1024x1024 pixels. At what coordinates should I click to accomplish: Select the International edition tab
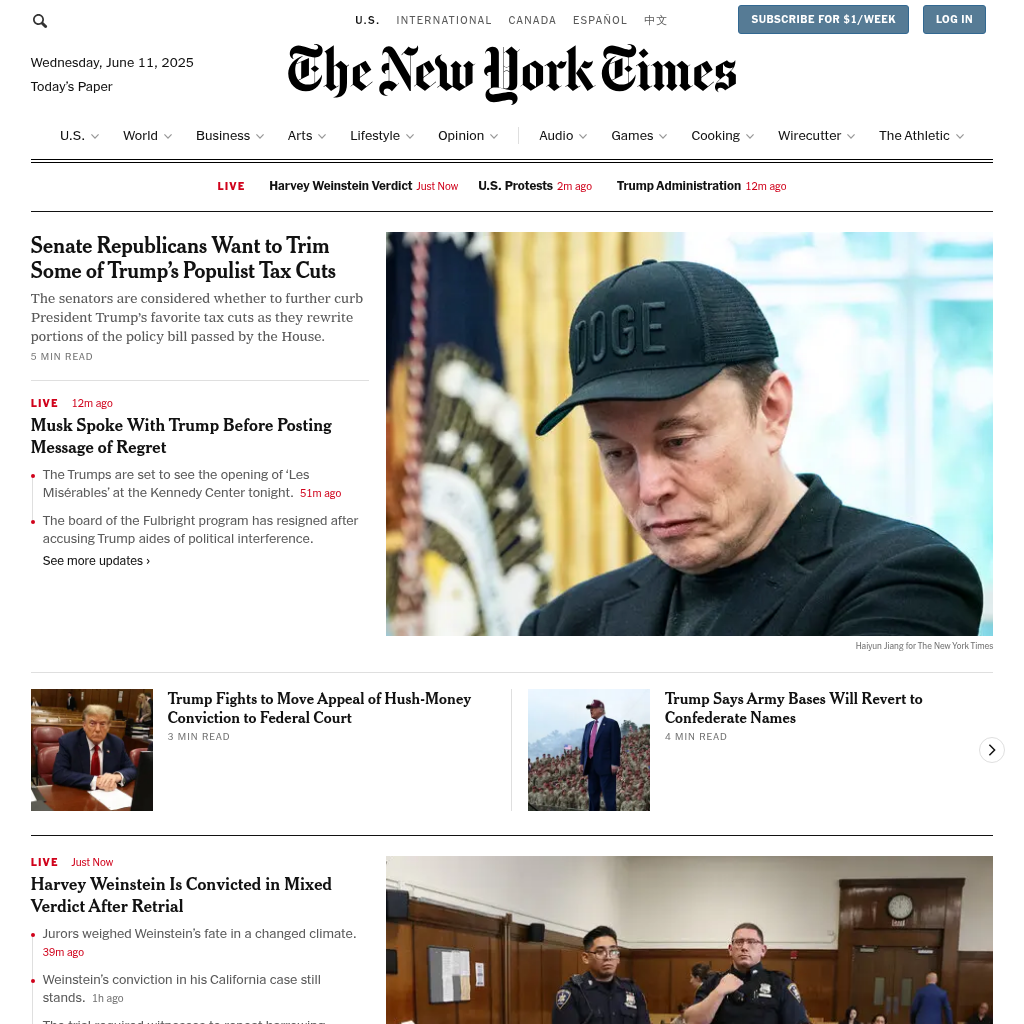click(x=443, y=20)
